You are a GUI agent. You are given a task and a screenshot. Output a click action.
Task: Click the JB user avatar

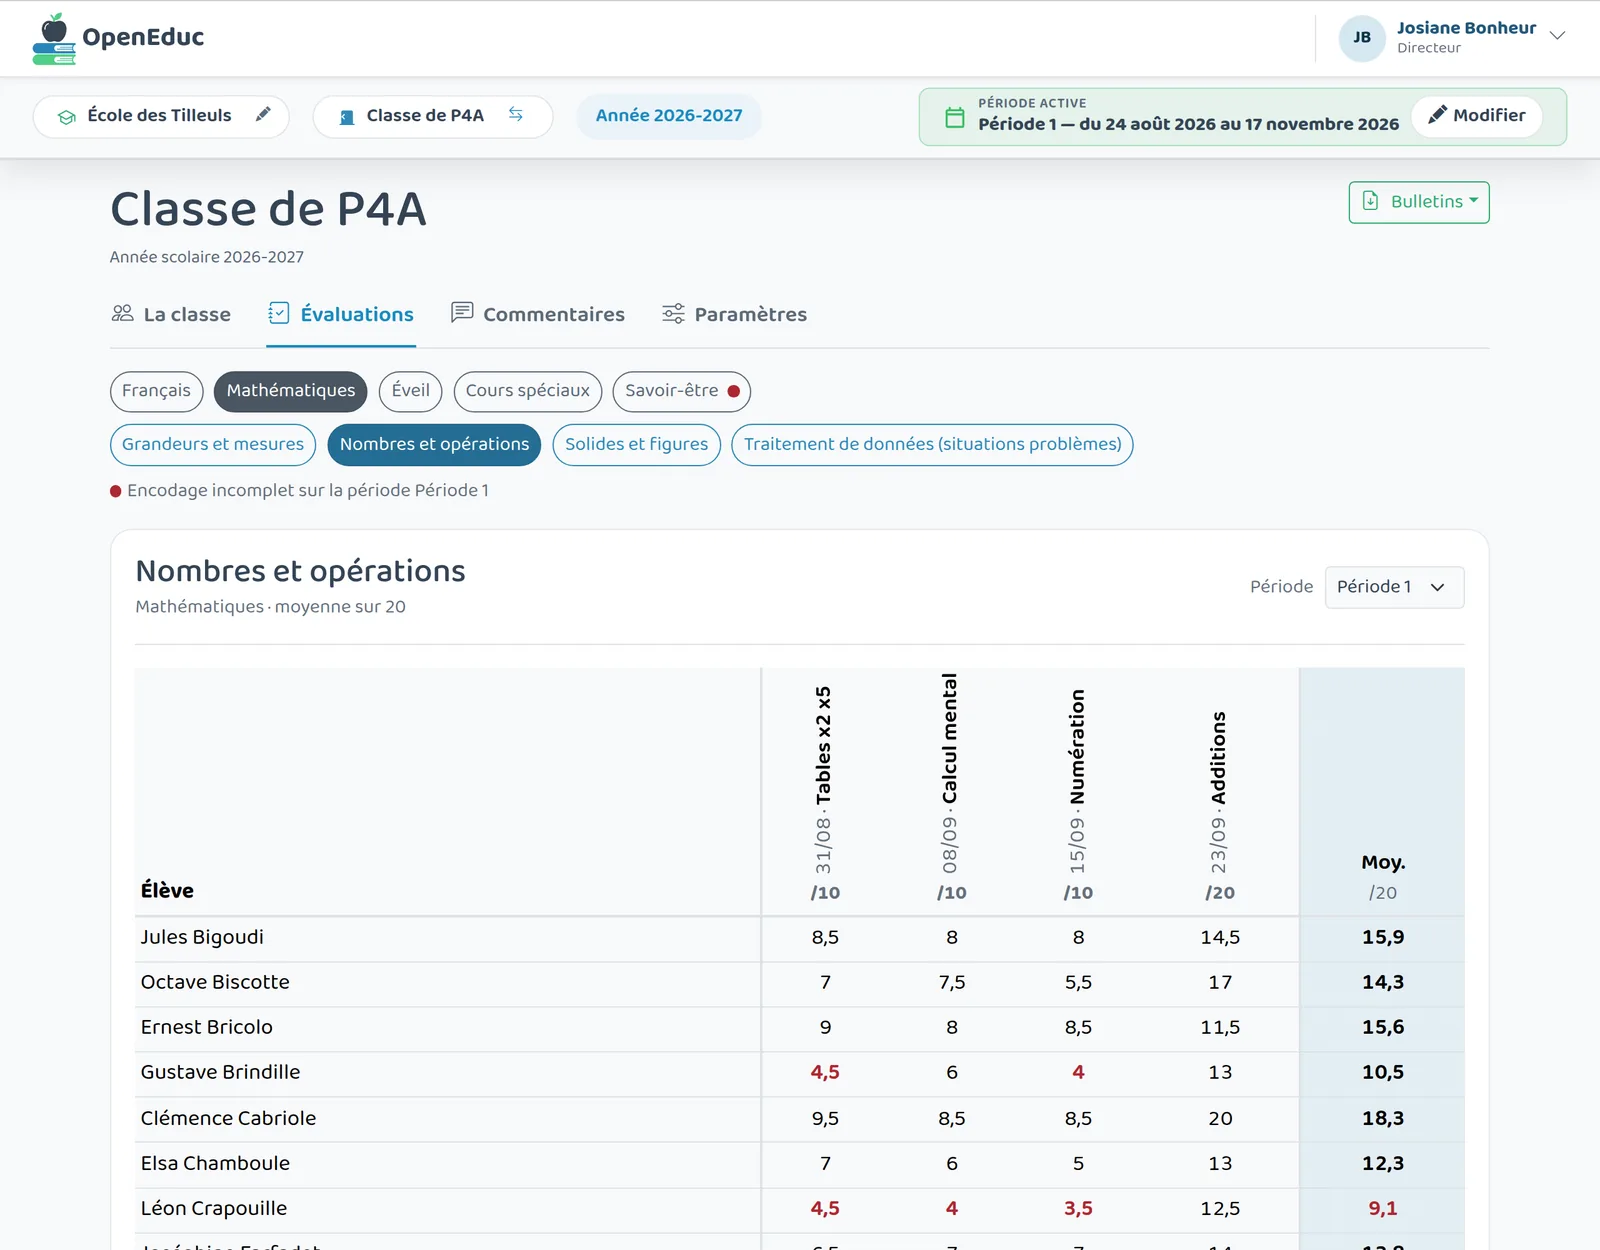click(1362, 38)
